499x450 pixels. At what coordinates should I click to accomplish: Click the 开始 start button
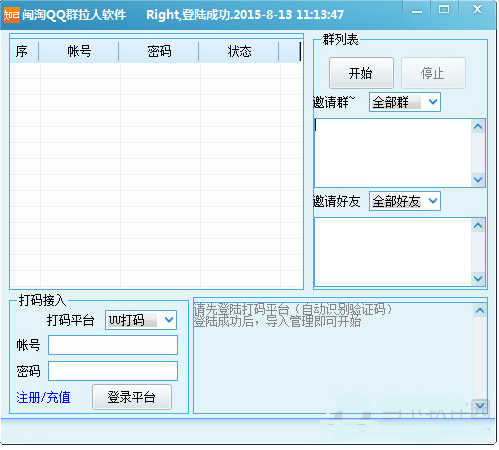pyautogui.click(x=361, y=73)
